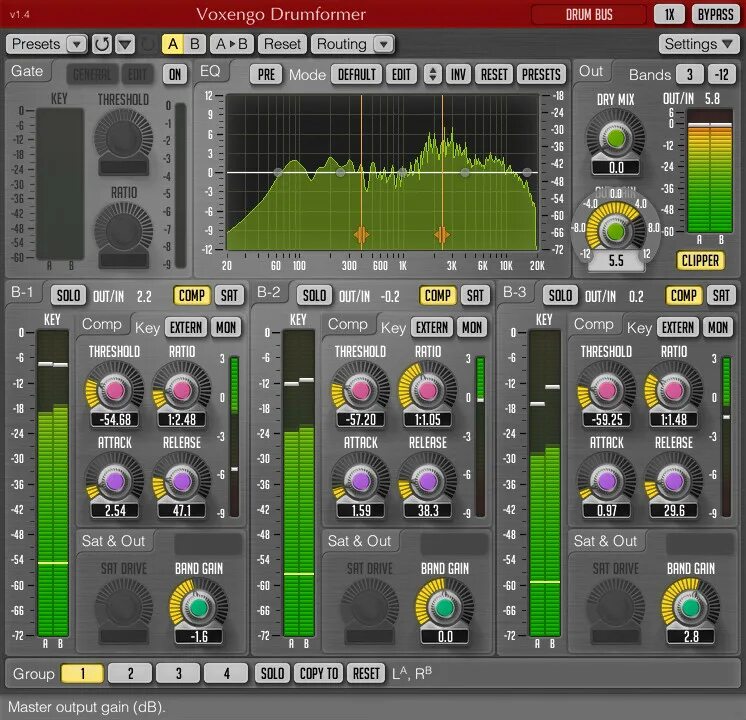This screenshot has height=720, width=746.
Task: Click the B-3 RELEASE knob
Action: pos(674,482)
